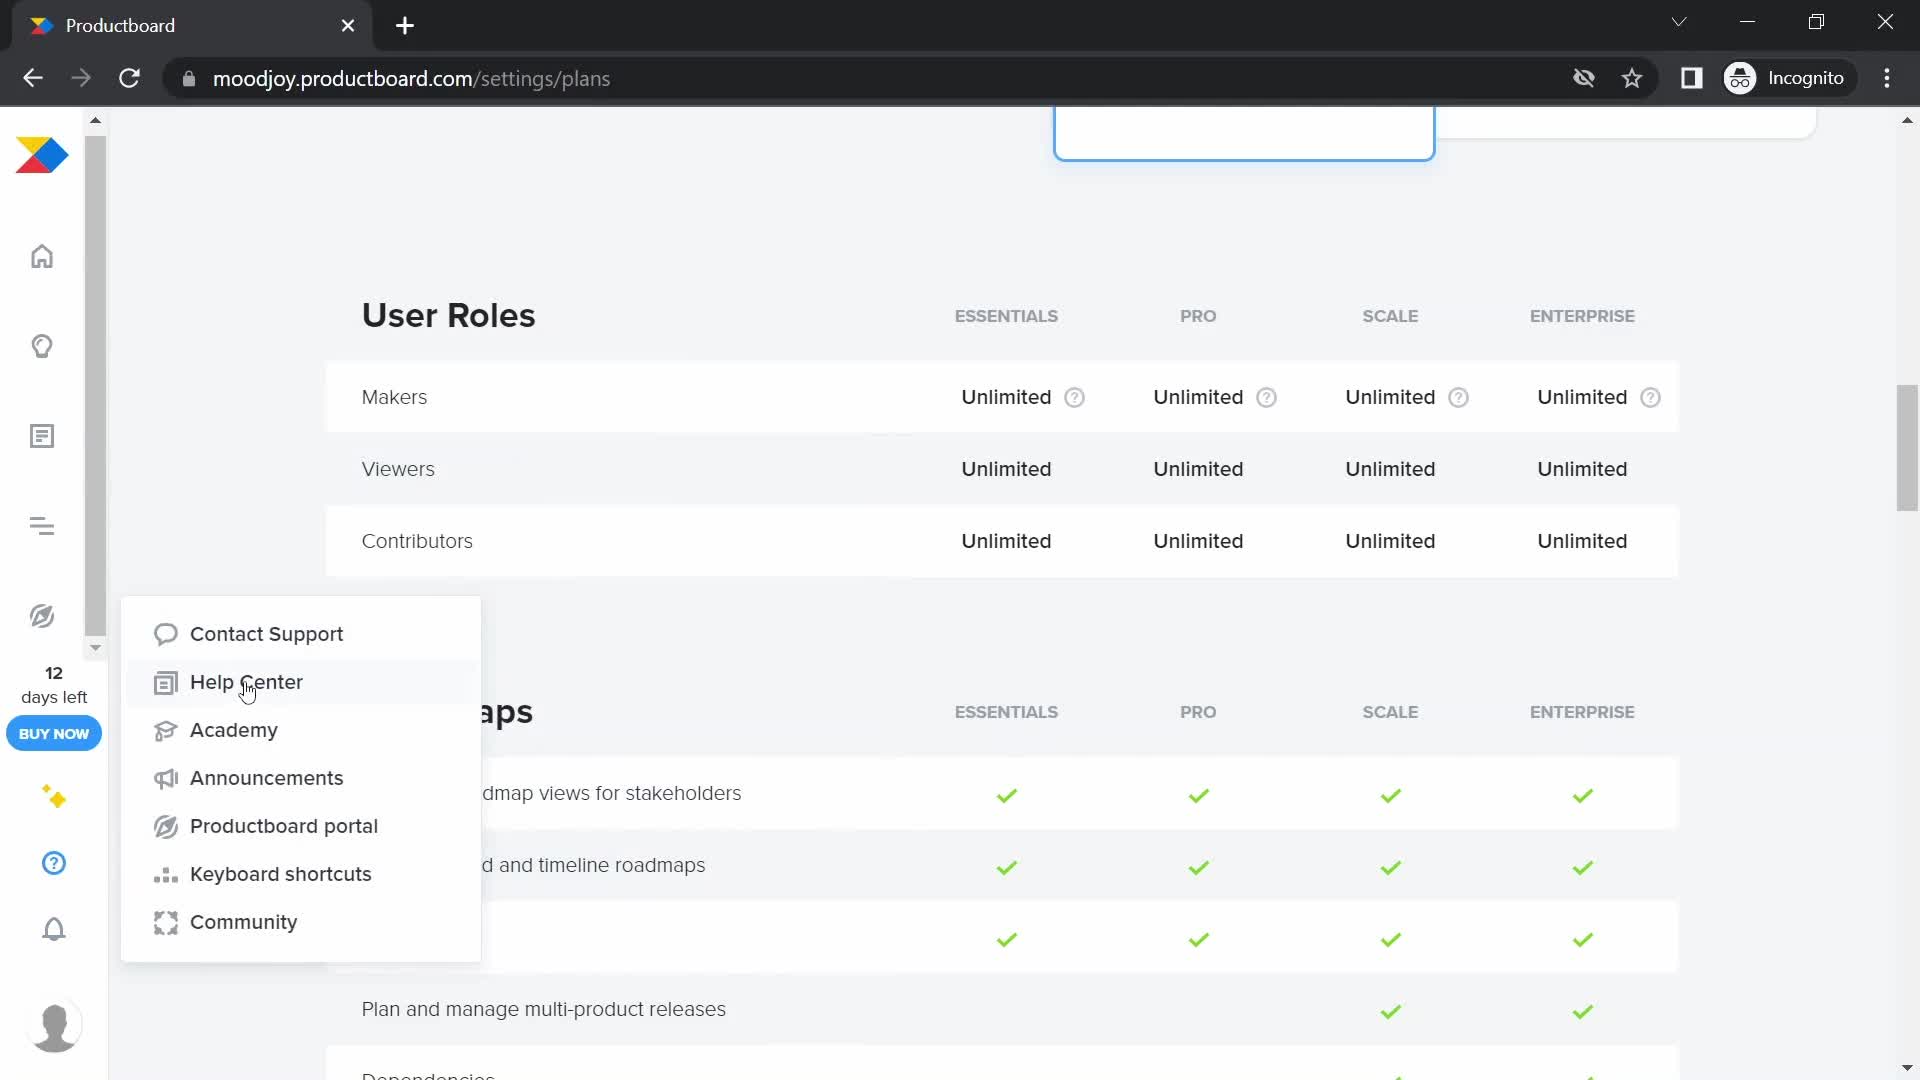The height and width of the screenshot is (1080, 1920).
Task: Click the yellow sparkle icon in sidebar
Action: click(54, 797)
